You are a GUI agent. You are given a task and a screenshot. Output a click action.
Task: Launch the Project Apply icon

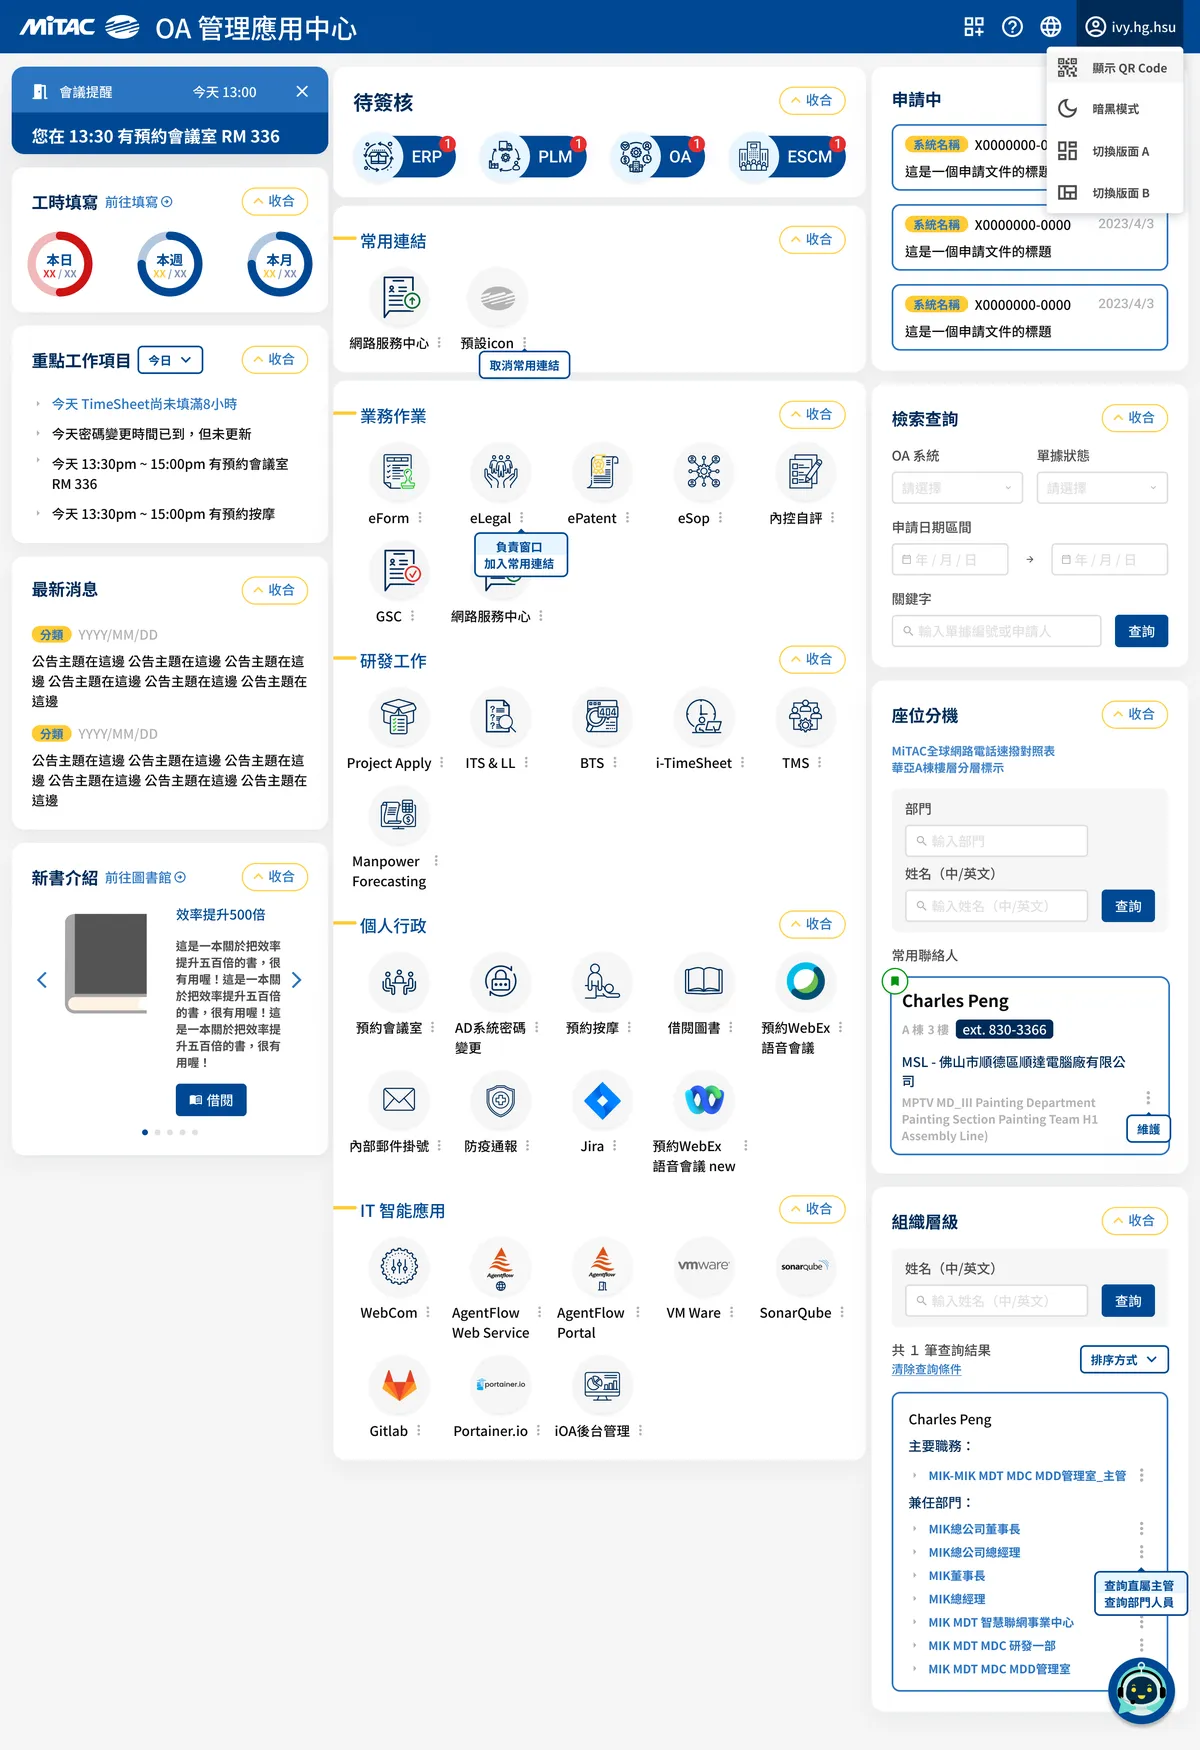click(399, 718)
